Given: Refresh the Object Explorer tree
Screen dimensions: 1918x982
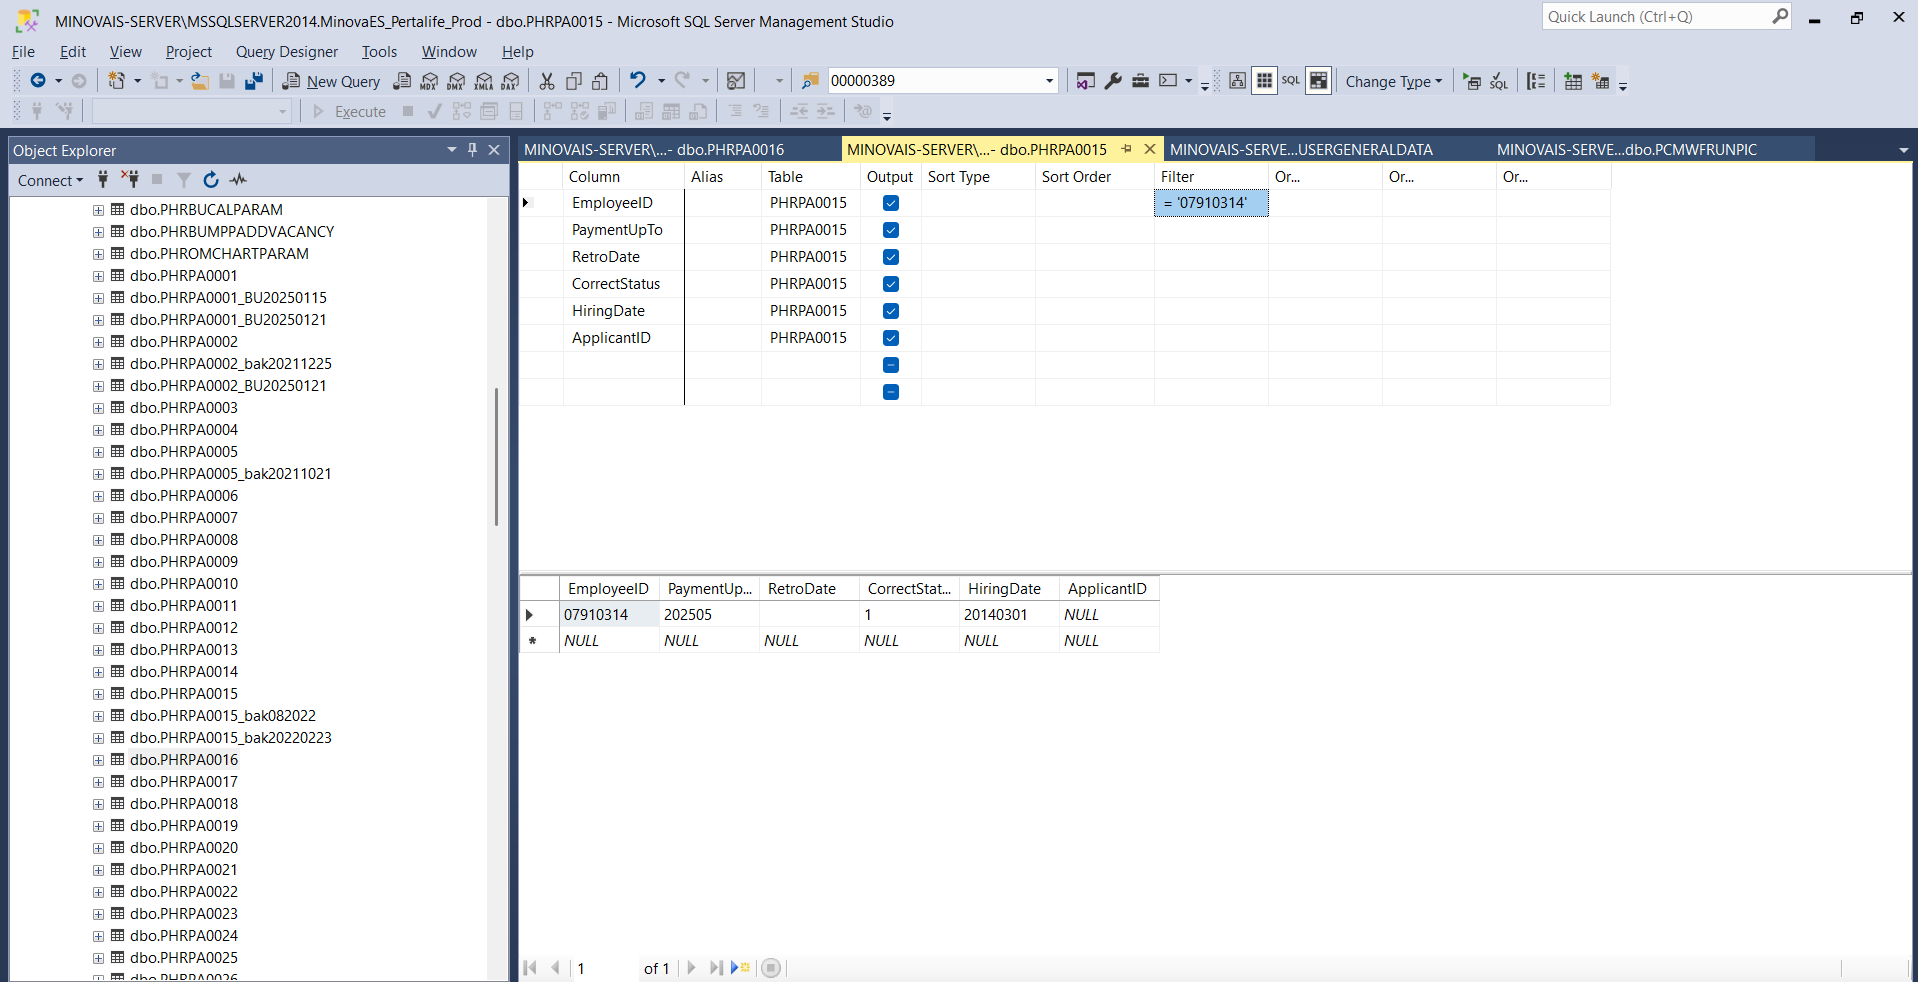Looking at the screenshot, I should [210, 180].
